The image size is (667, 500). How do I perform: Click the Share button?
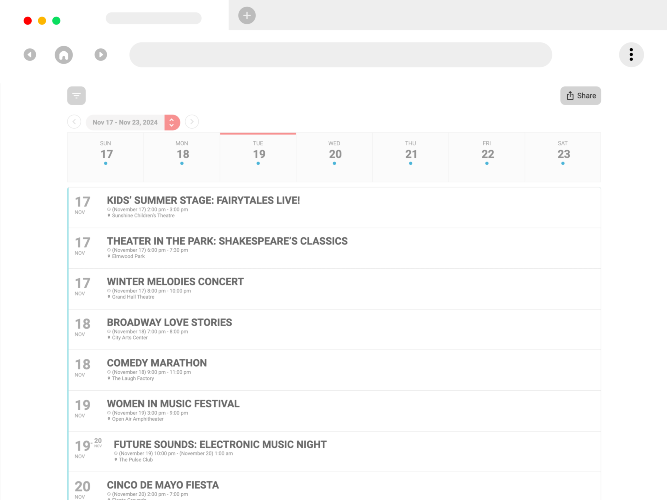[580, 95]
